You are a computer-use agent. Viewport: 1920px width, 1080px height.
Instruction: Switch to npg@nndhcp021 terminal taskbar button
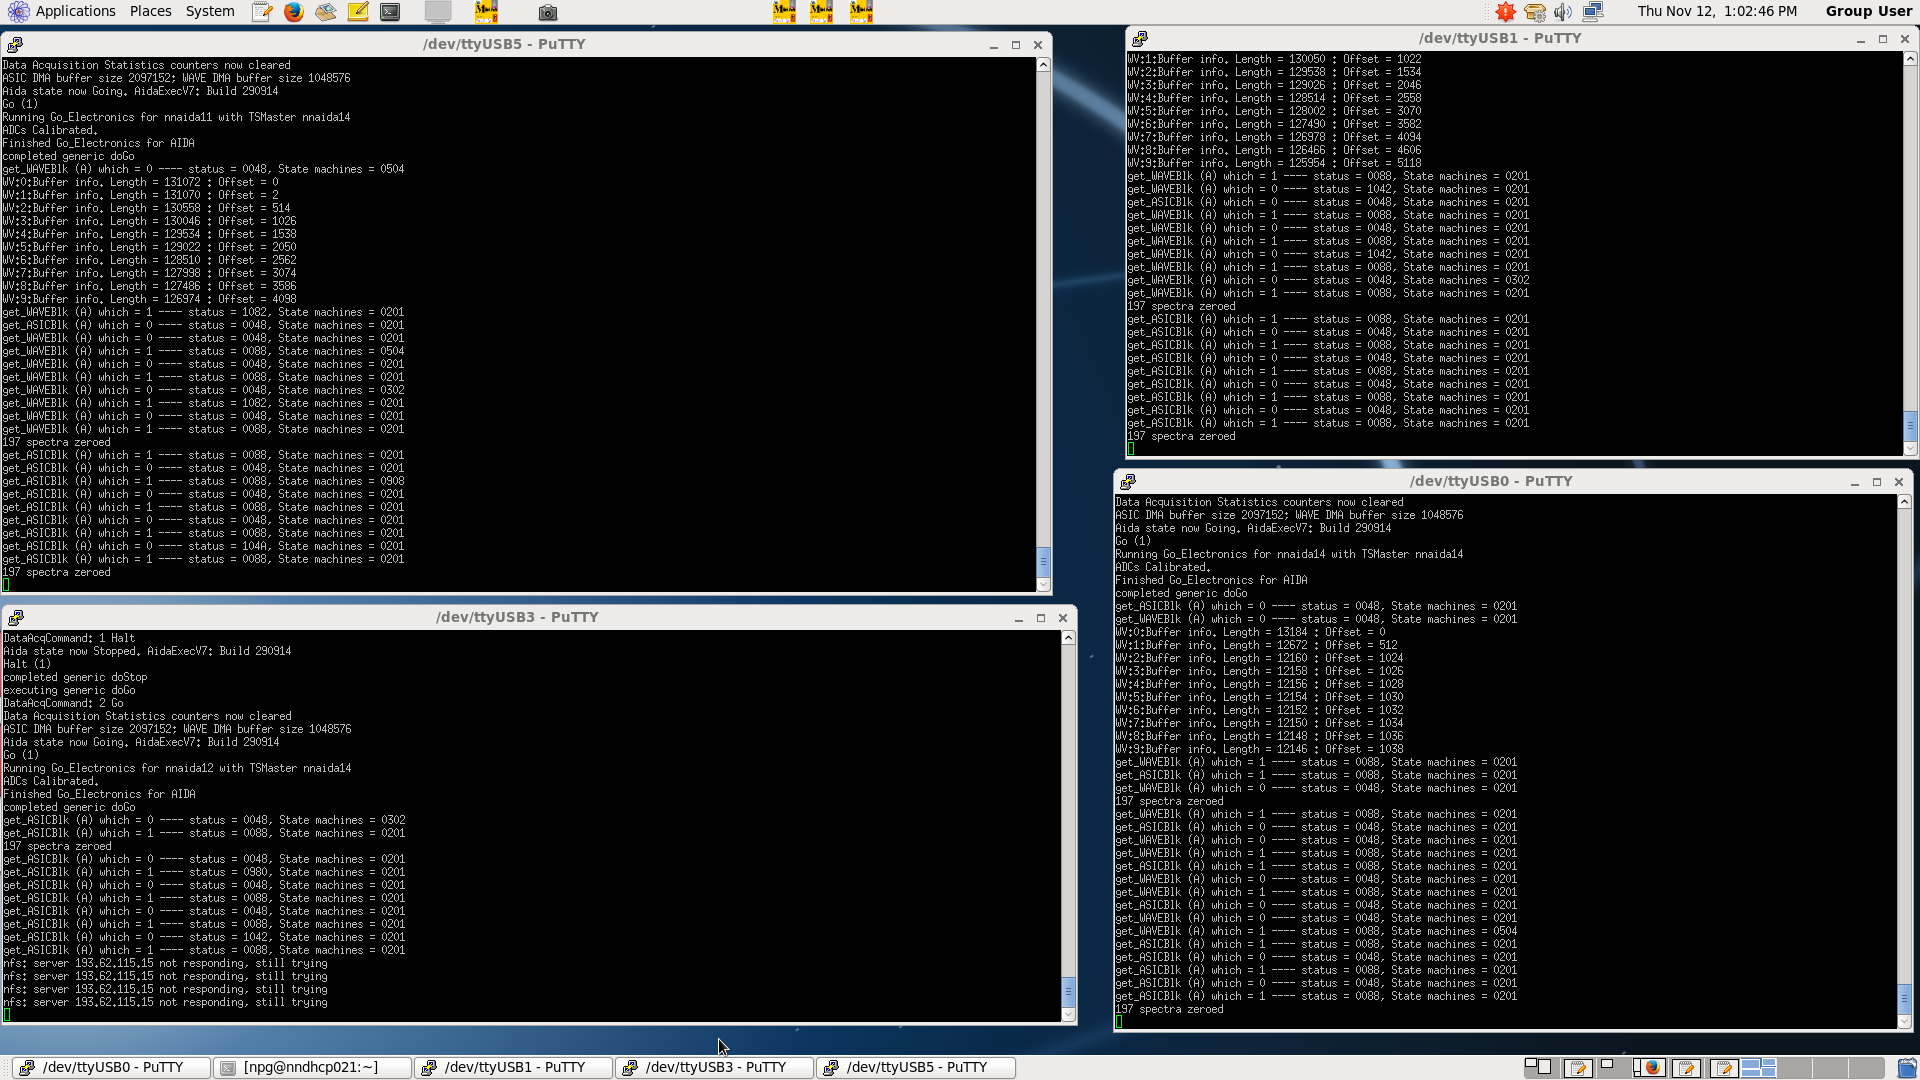310,1067
